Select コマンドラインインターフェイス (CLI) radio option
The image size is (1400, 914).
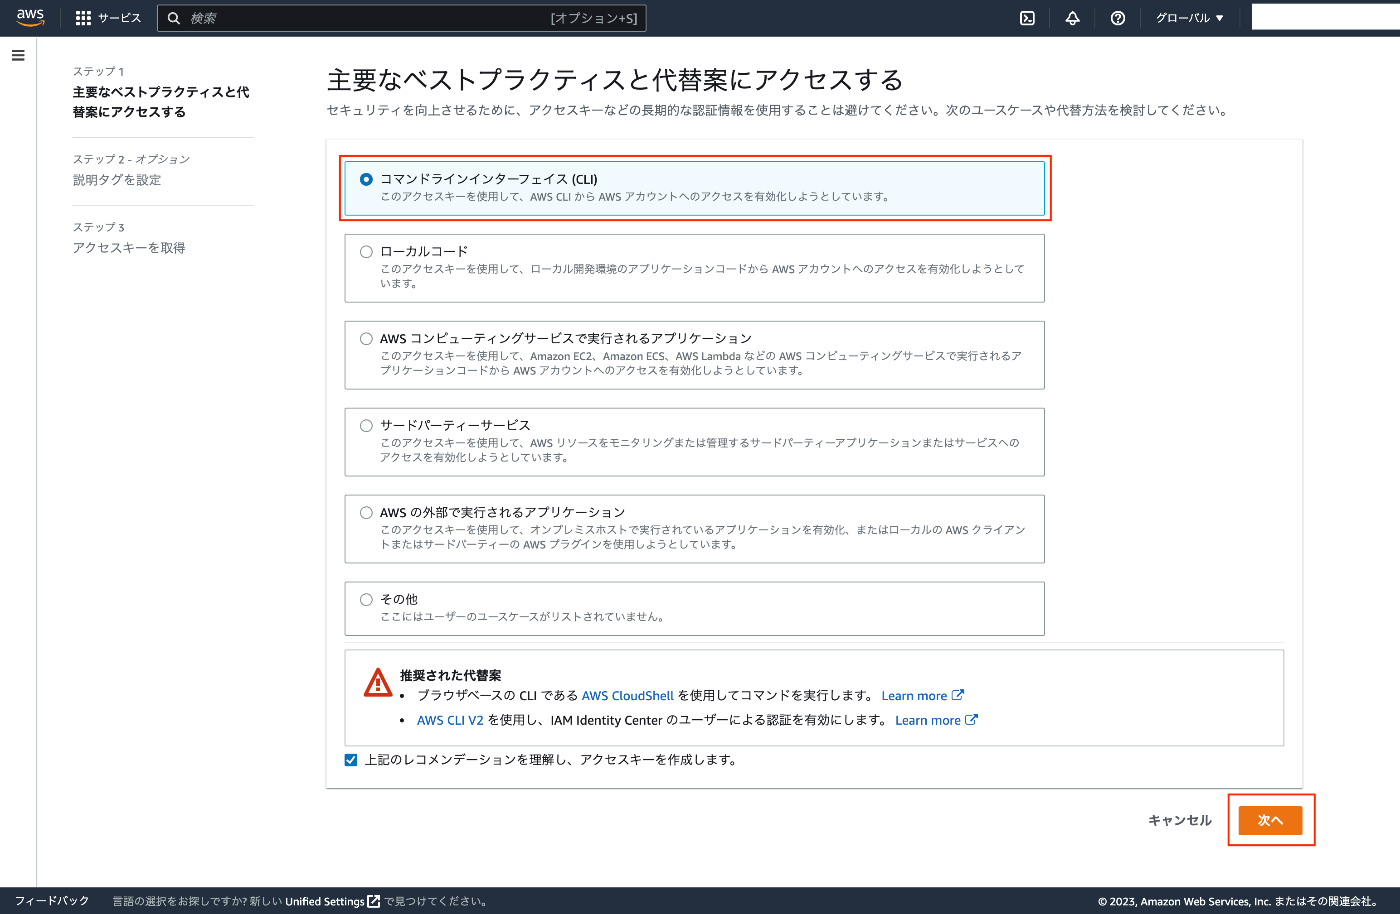click(x=366, y=179)
